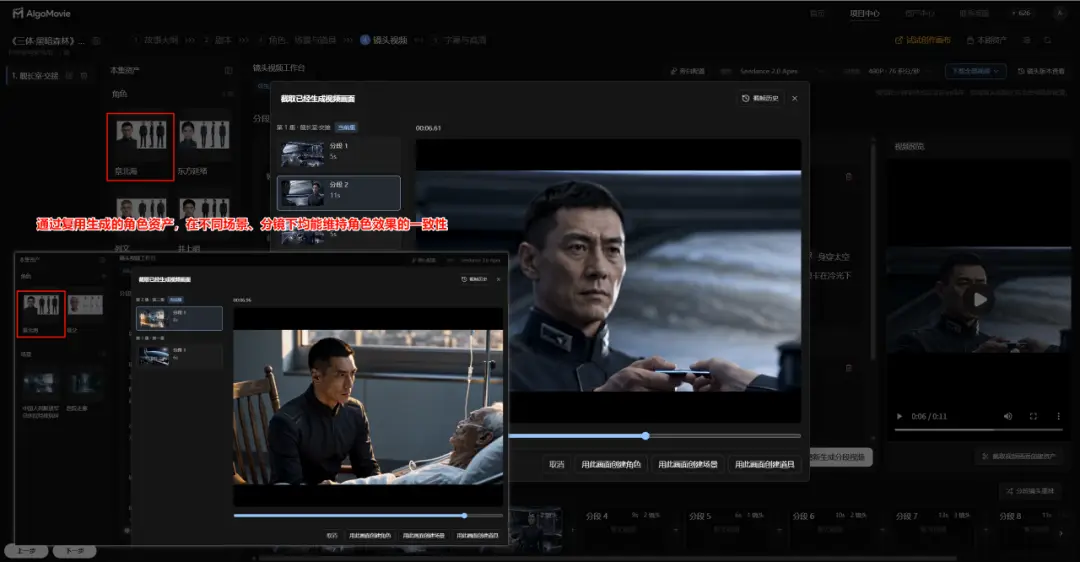Expand the 下载全部视频 dropdown button
1080x562 pixels.
(975, 71)
